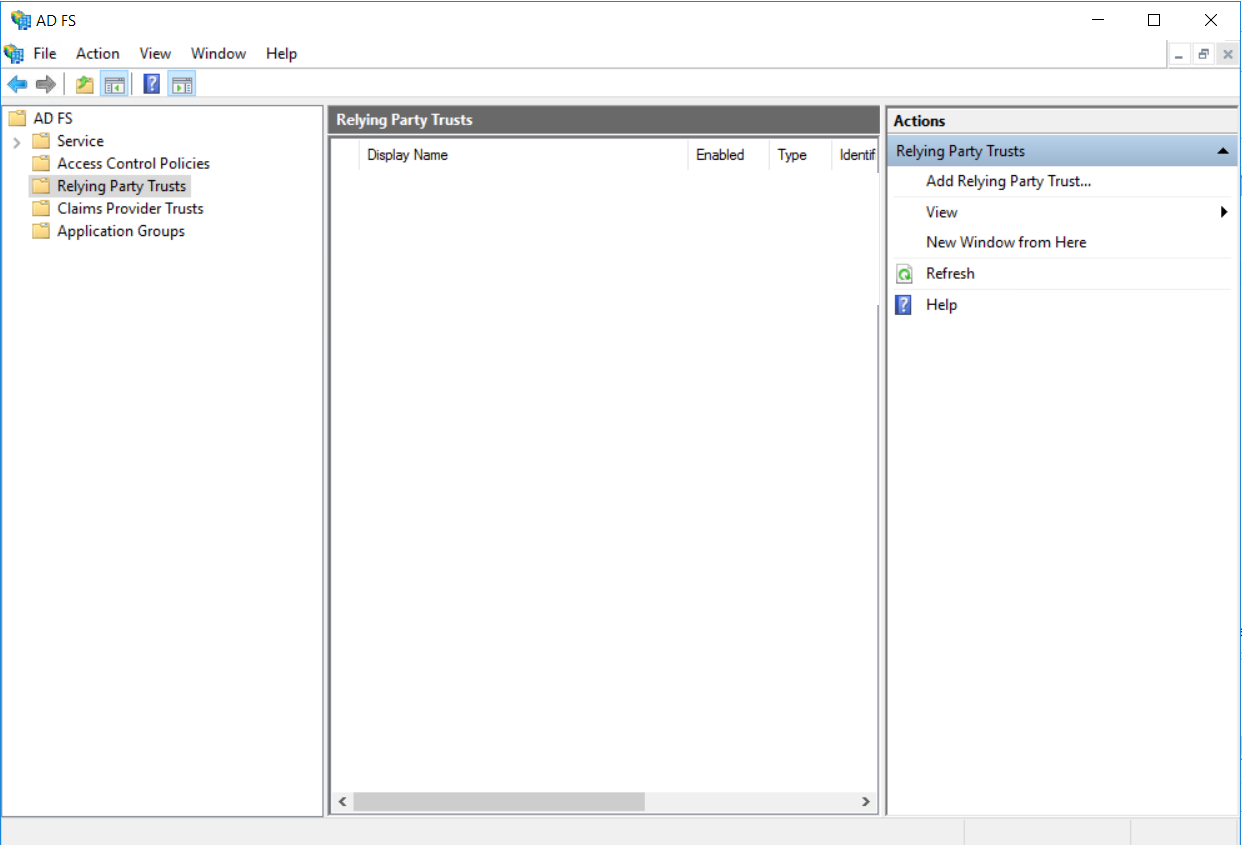Click the AD FS icon beside File menu
This screenshot has height=845, width=1242.
coord(14,54)
